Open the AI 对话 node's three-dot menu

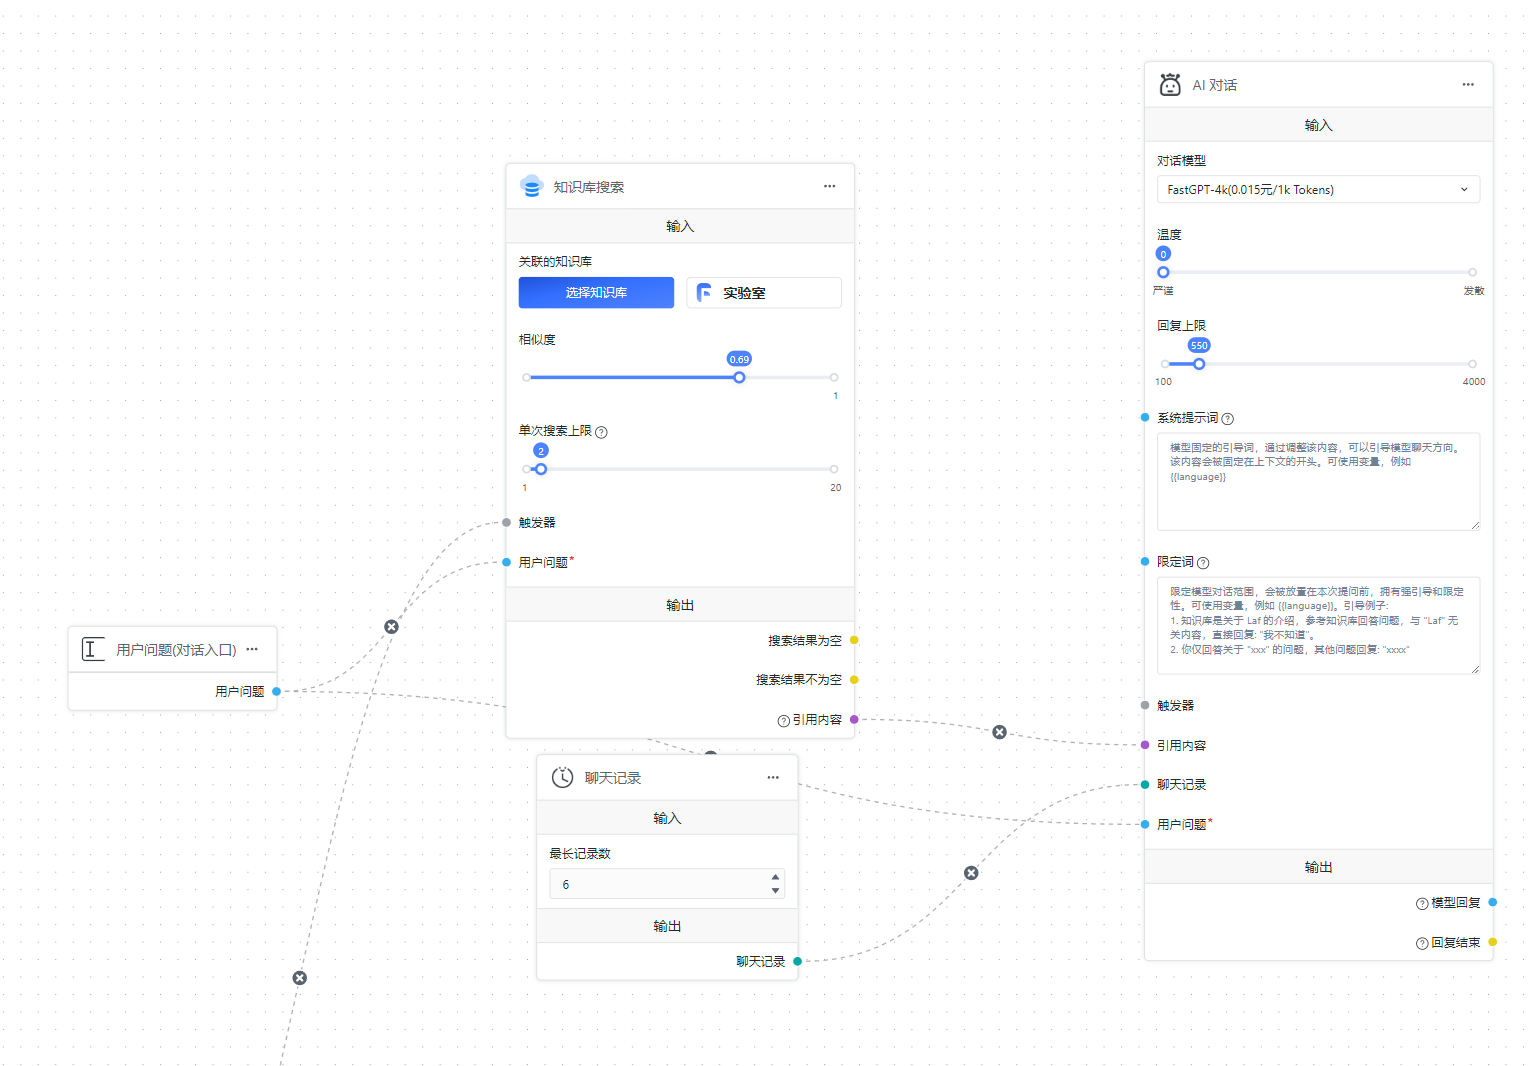coord(1467,85)
